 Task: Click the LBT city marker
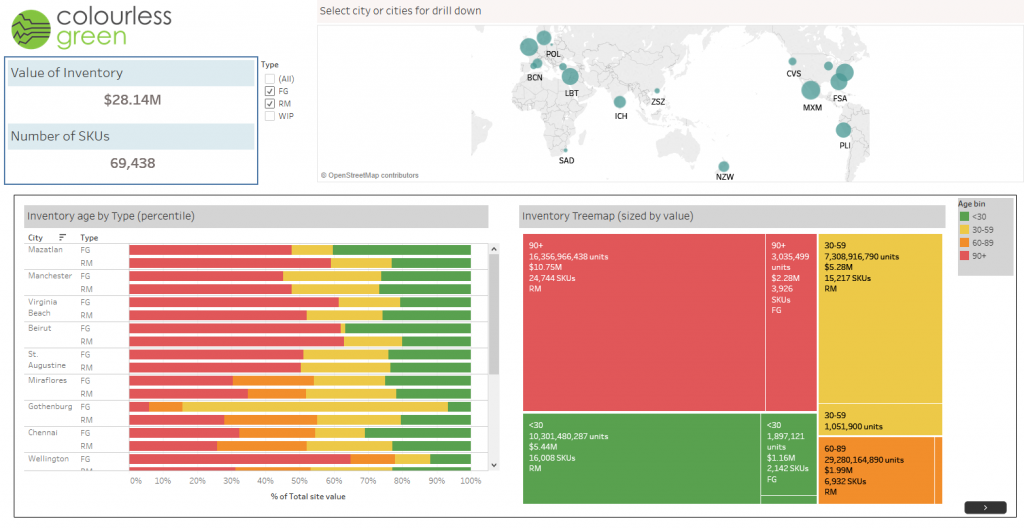tap(570, 77)
